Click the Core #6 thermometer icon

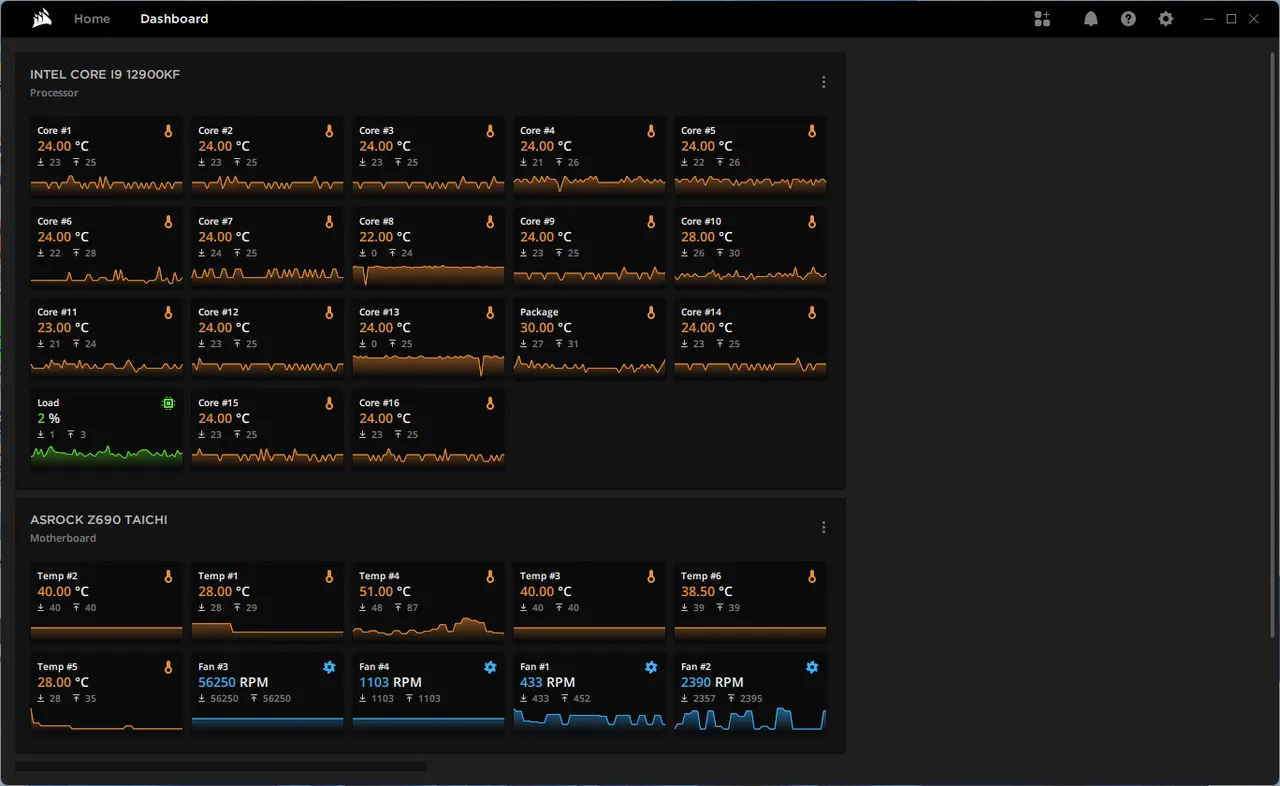tap(168, 222)
